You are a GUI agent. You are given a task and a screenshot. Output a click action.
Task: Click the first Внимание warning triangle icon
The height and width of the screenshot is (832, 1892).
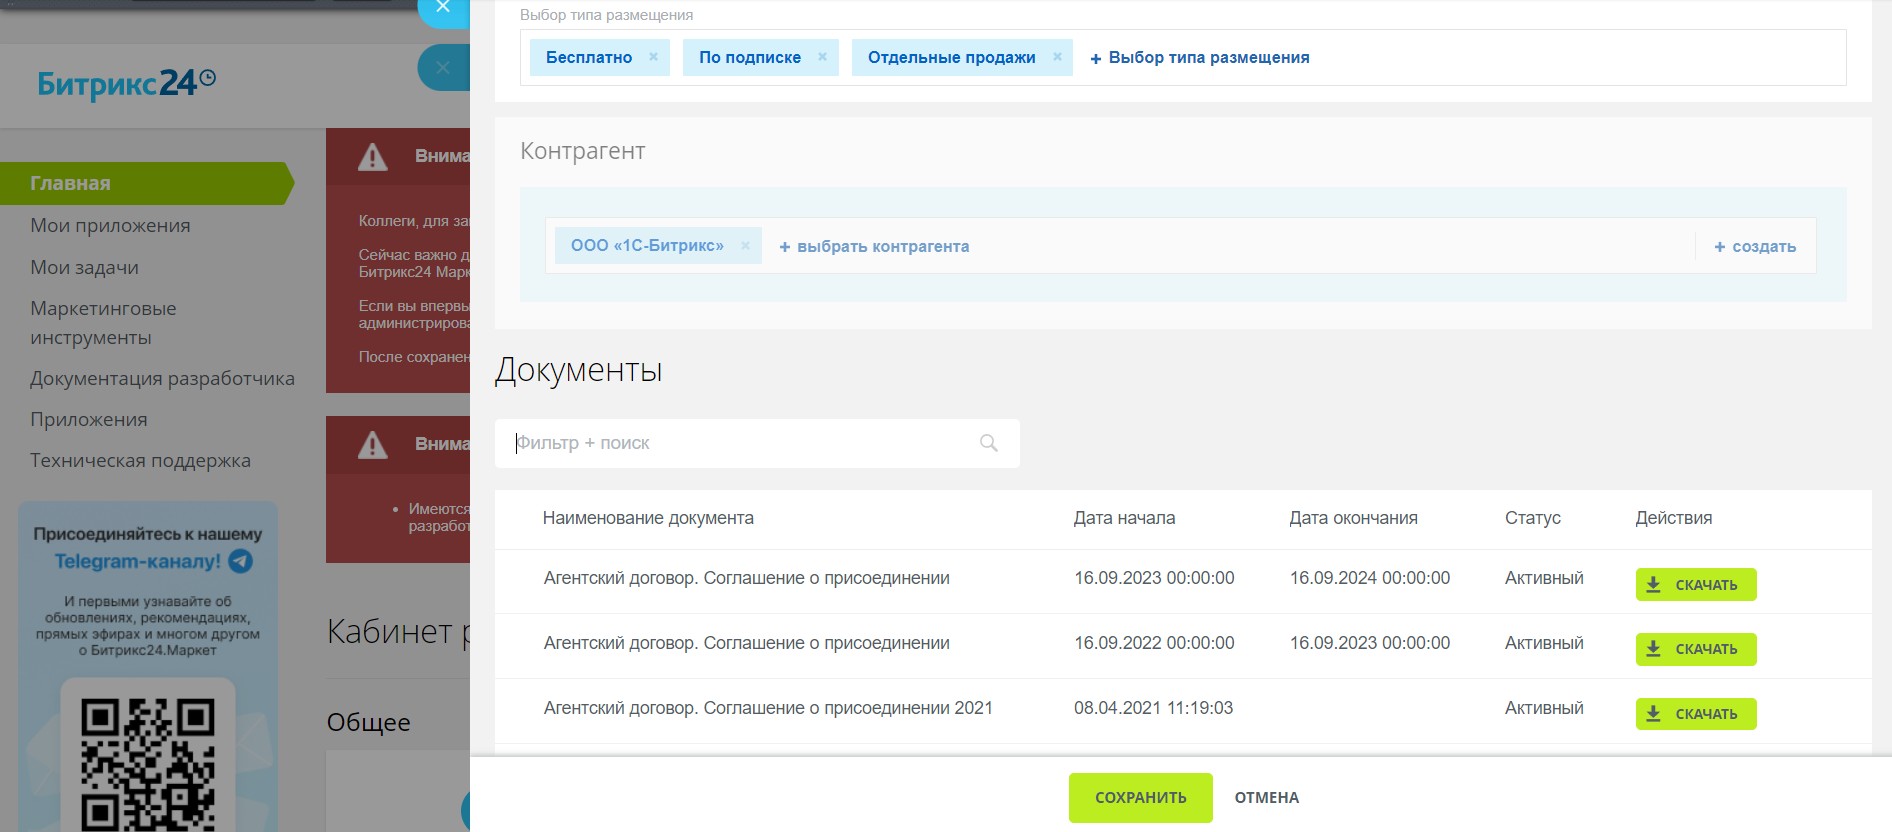point(373,157)
